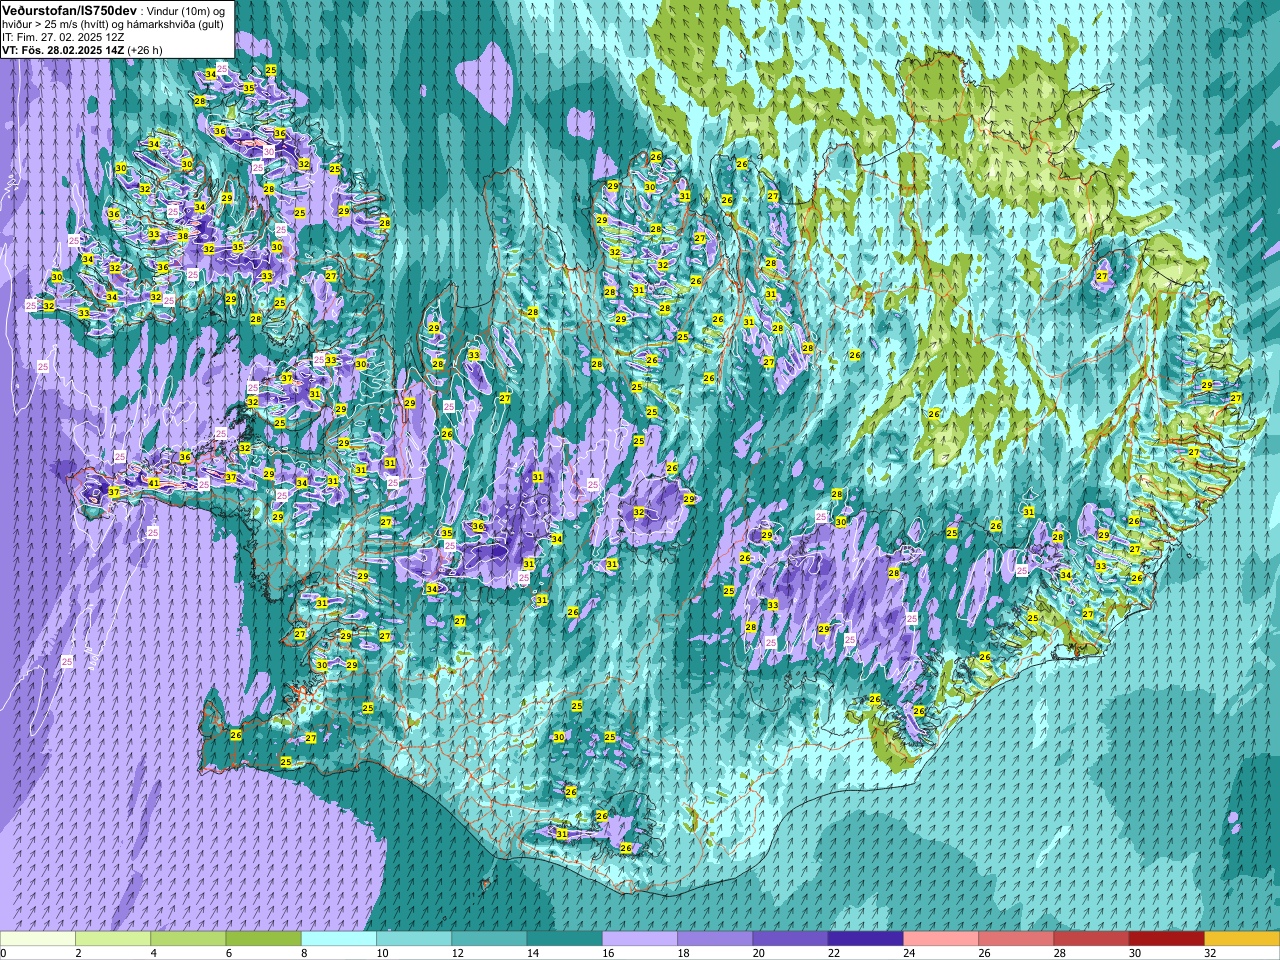
Task: Click the legend scale tick label 0
Action: pyautogui.click(x=4, y=953)
